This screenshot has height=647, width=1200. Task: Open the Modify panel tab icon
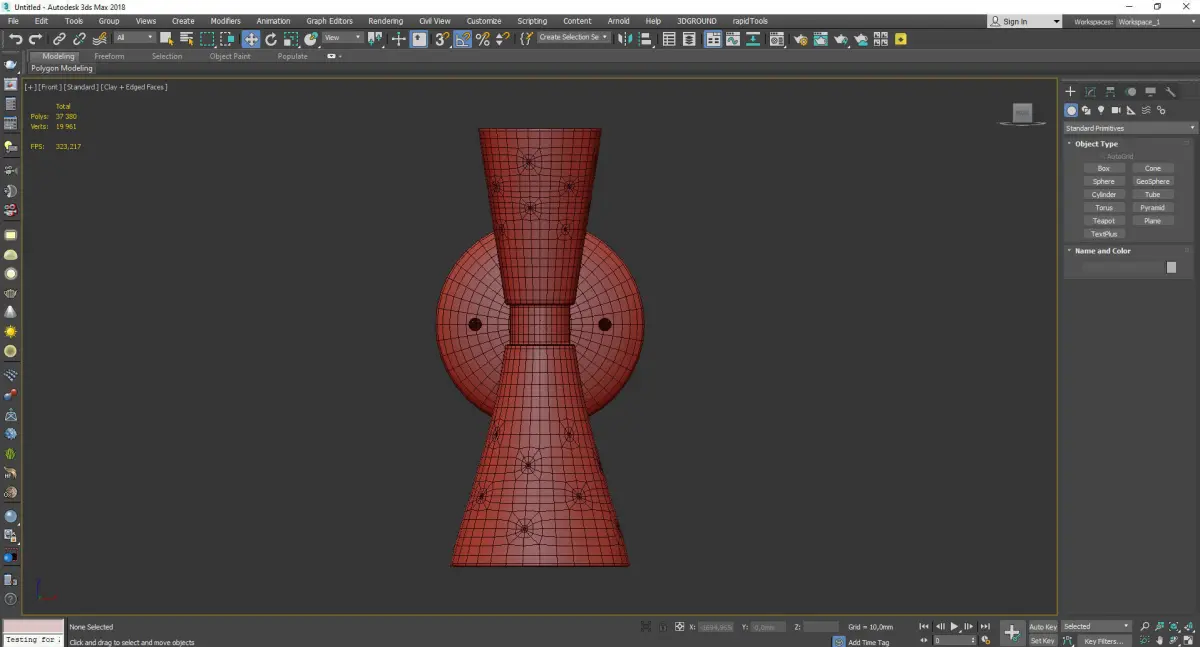pyautogui.click(x=1090, y=92)
